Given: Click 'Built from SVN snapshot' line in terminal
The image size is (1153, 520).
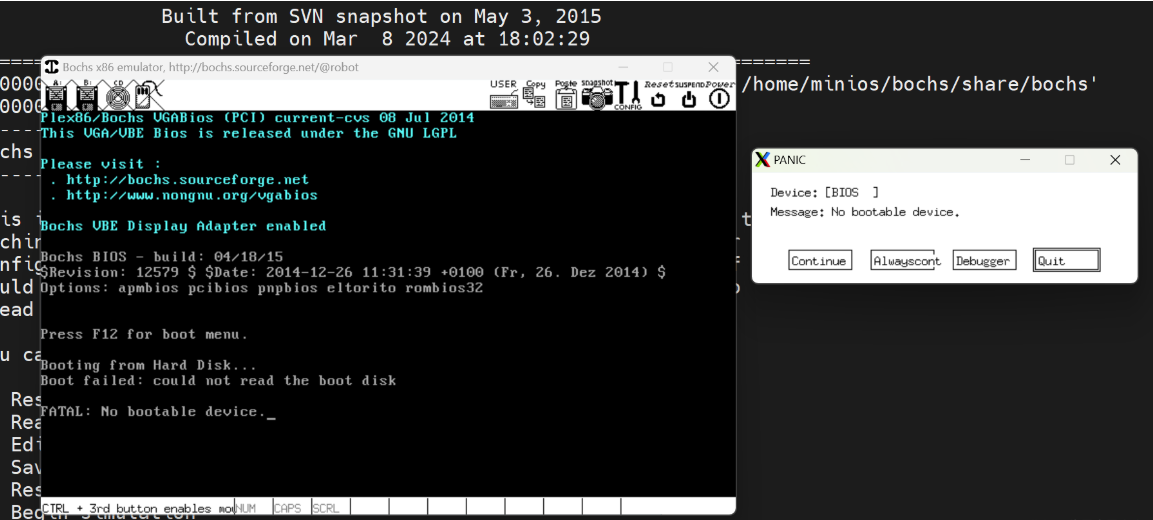Looking at the screenshot, I should pyautogui.click(x=381, y=15).
